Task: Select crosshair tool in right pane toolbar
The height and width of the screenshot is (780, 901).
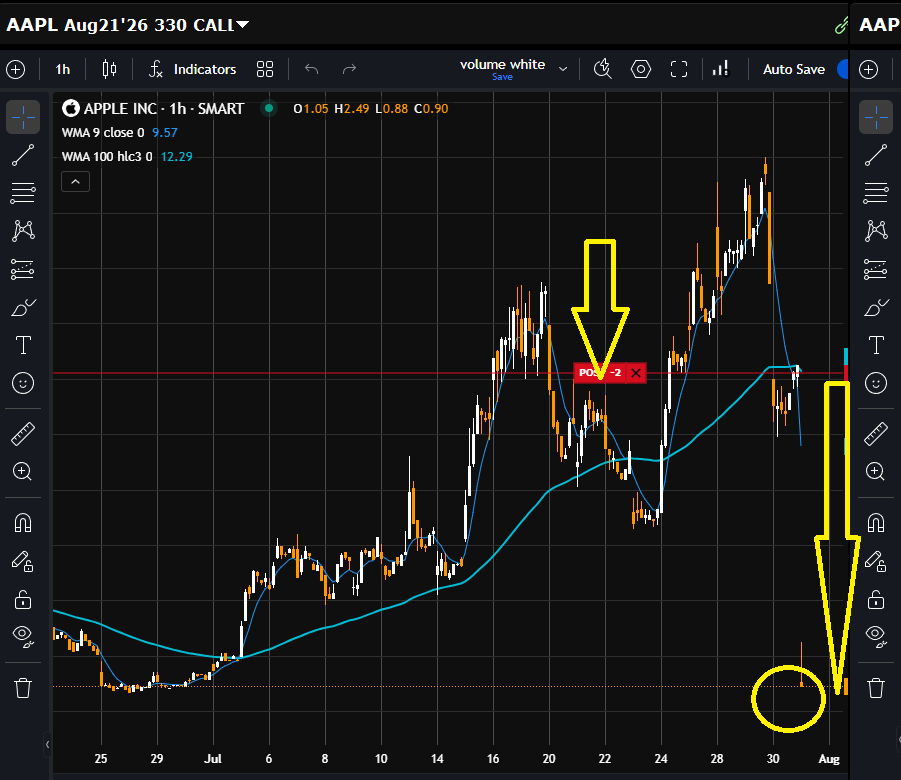Action: (876, 117)
